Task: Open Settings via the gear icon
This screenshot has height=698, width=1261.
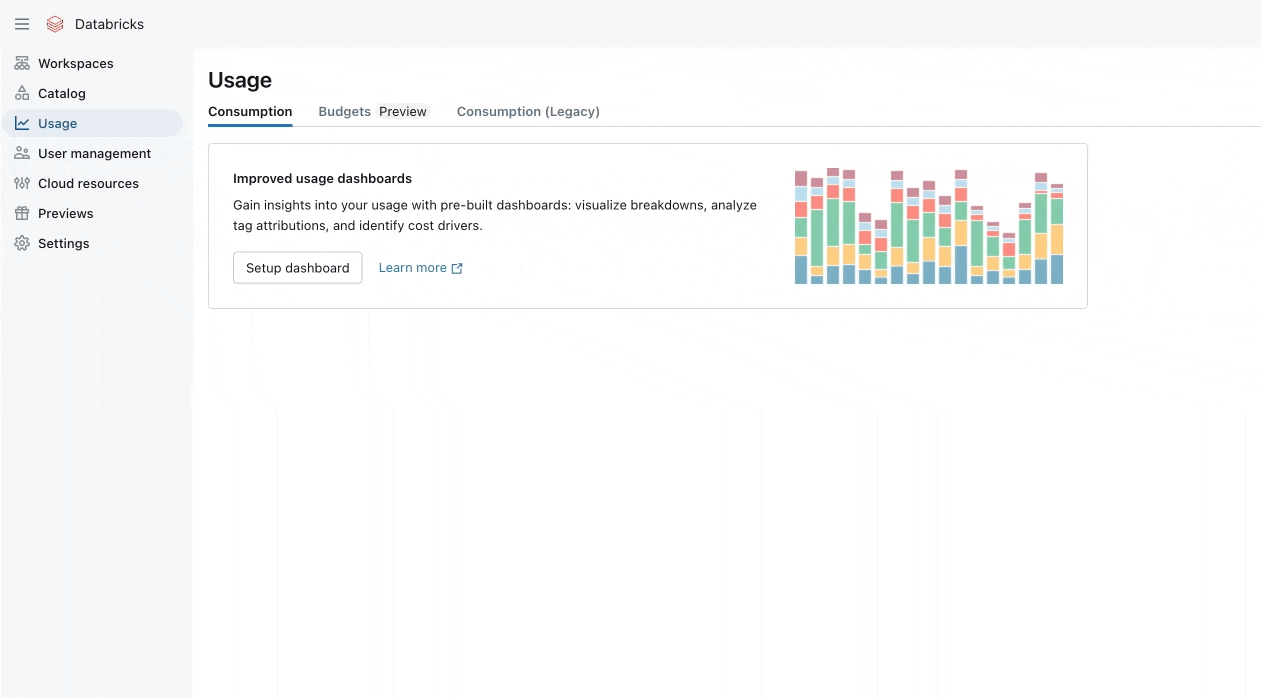Action: click(22, 243)
